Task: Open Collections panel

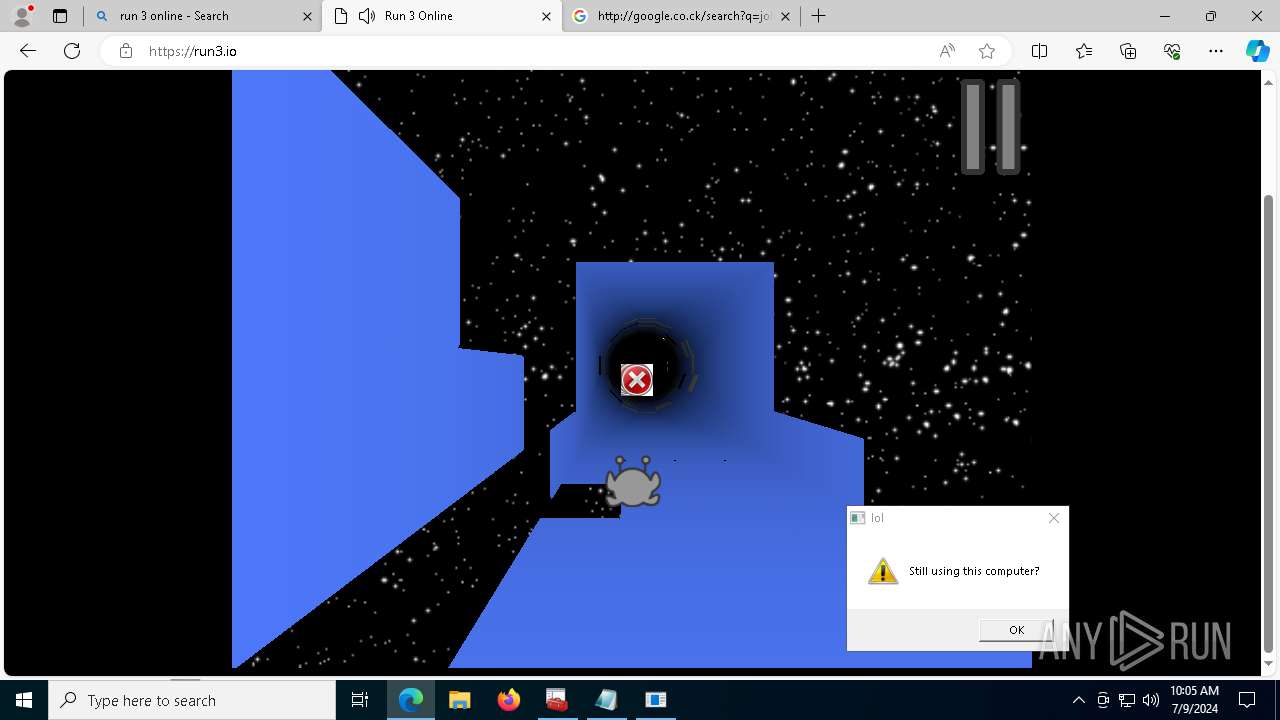Action: [x=1128, y=51]
